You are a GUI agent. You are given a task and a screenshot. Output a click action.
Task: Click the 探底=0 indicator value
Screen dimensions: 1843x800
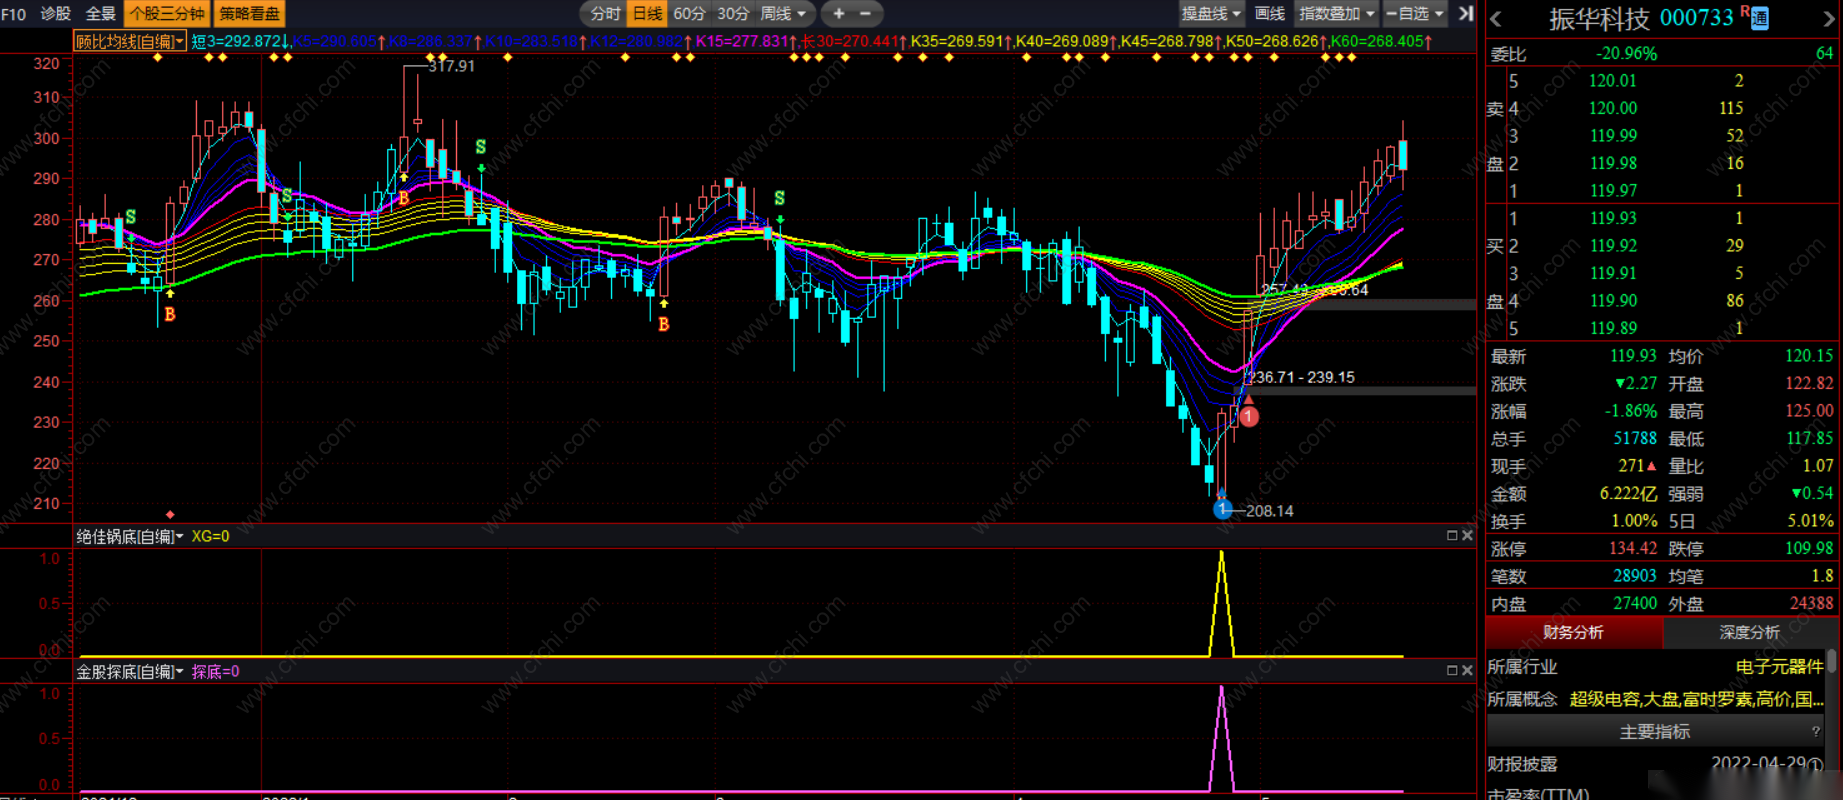click(x=215, y=671)
